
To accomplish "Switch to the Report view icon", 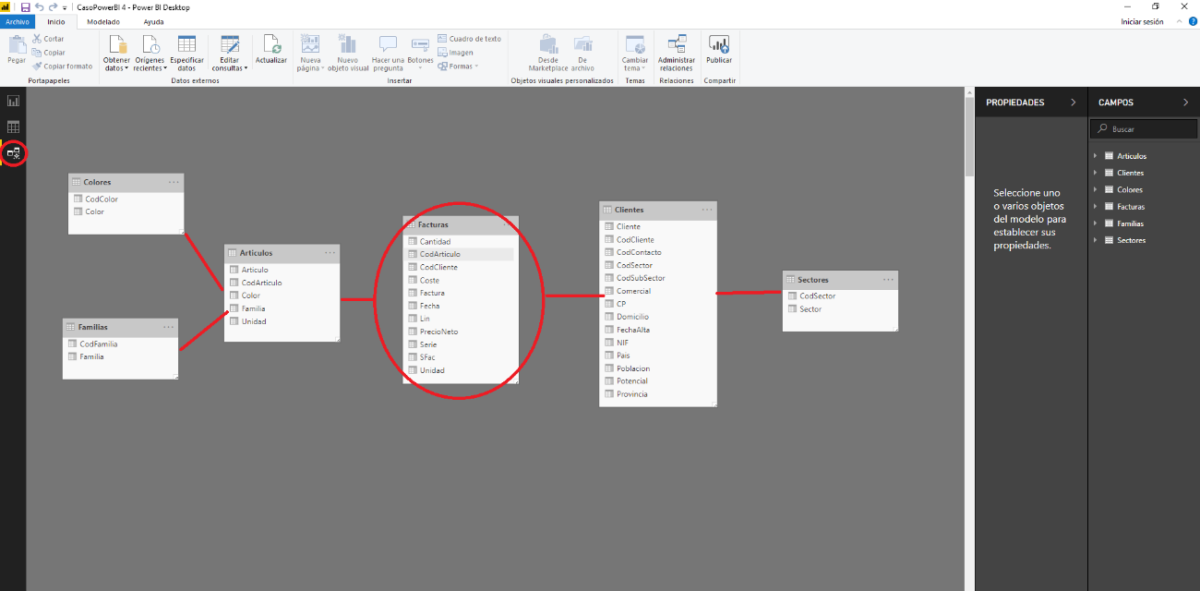I will [13, 101].
